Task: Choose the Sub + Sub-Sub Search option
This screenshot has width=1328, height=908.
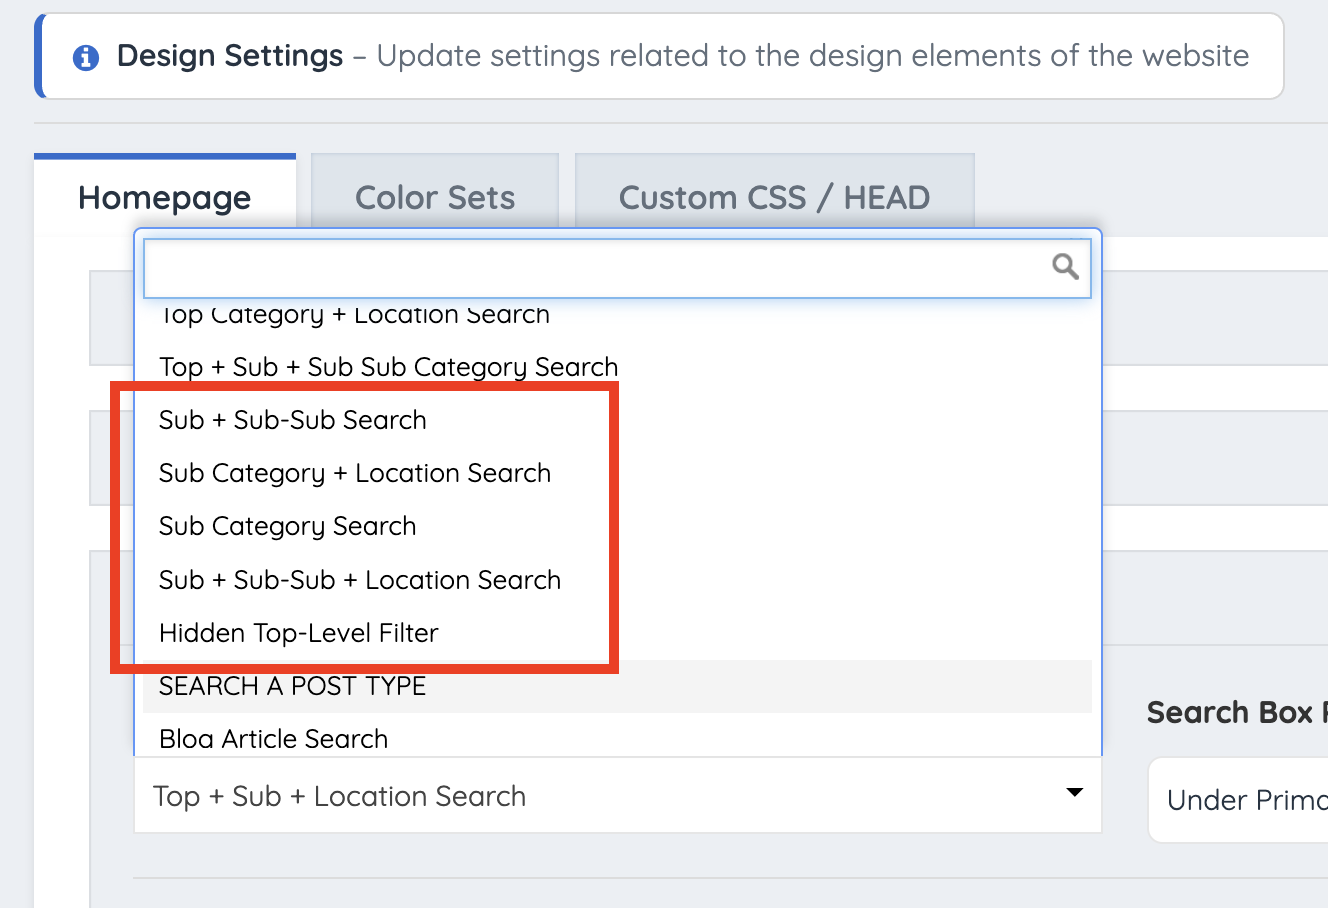Action: tap(293, 420)
